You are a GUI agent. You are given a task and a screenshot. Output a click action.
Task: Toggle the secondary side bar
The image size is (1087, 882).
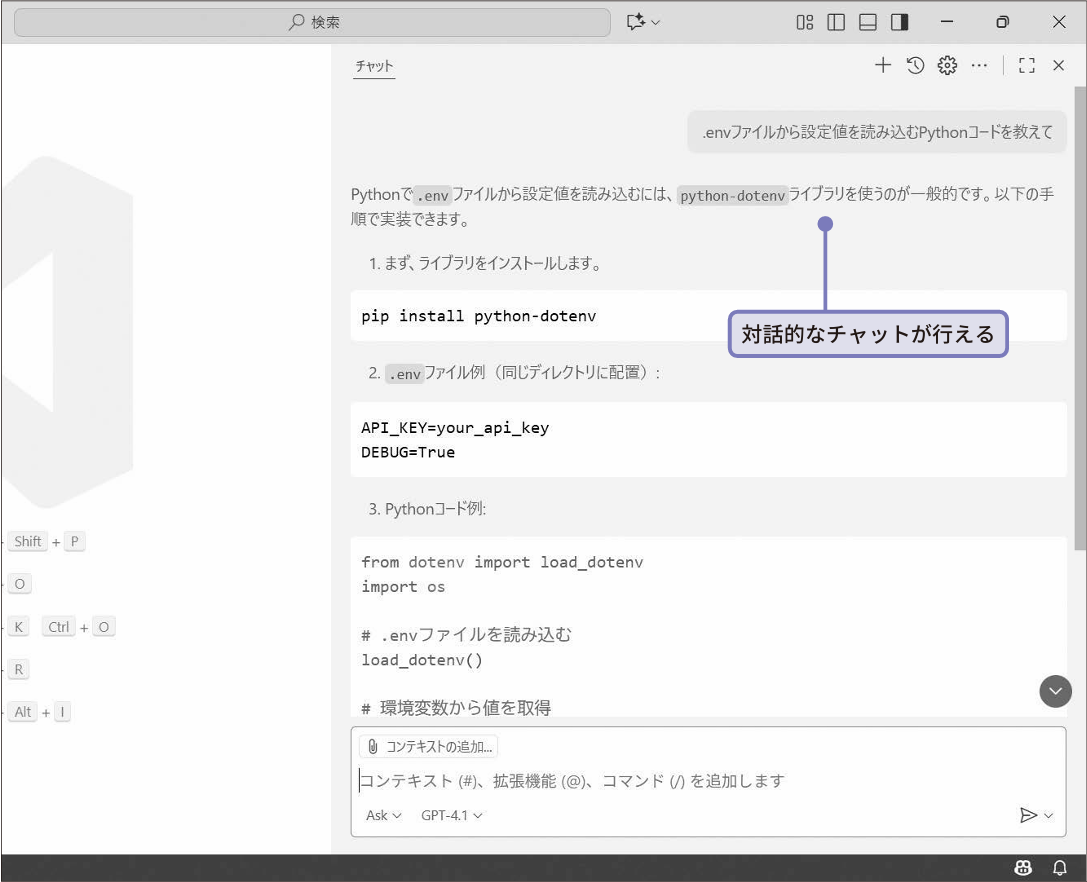pyautogui.click(x=900, y=22)
